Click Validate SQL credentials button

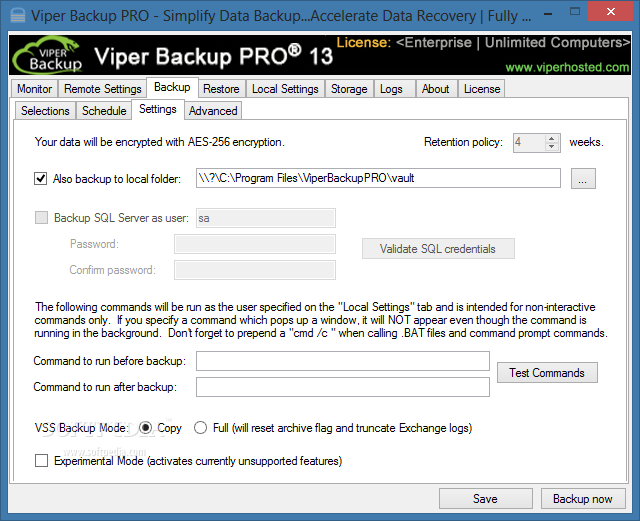(438, 249)
